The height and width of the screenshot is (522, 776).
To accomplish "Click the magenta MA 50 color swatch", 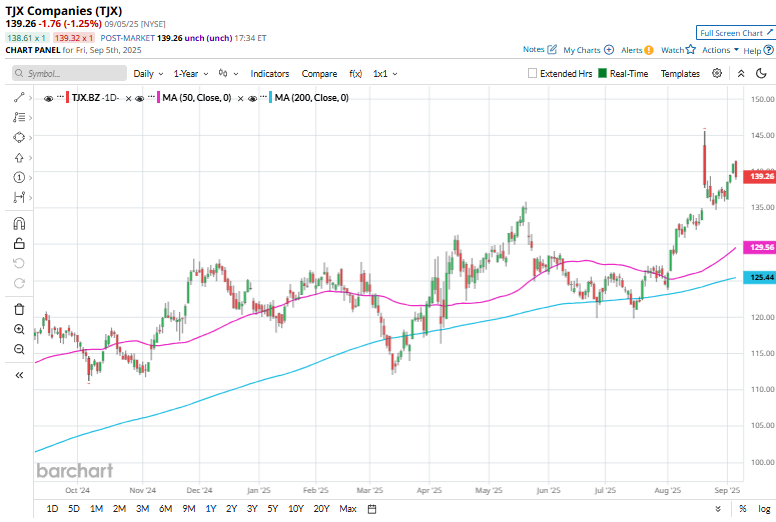I will (158, 97).
